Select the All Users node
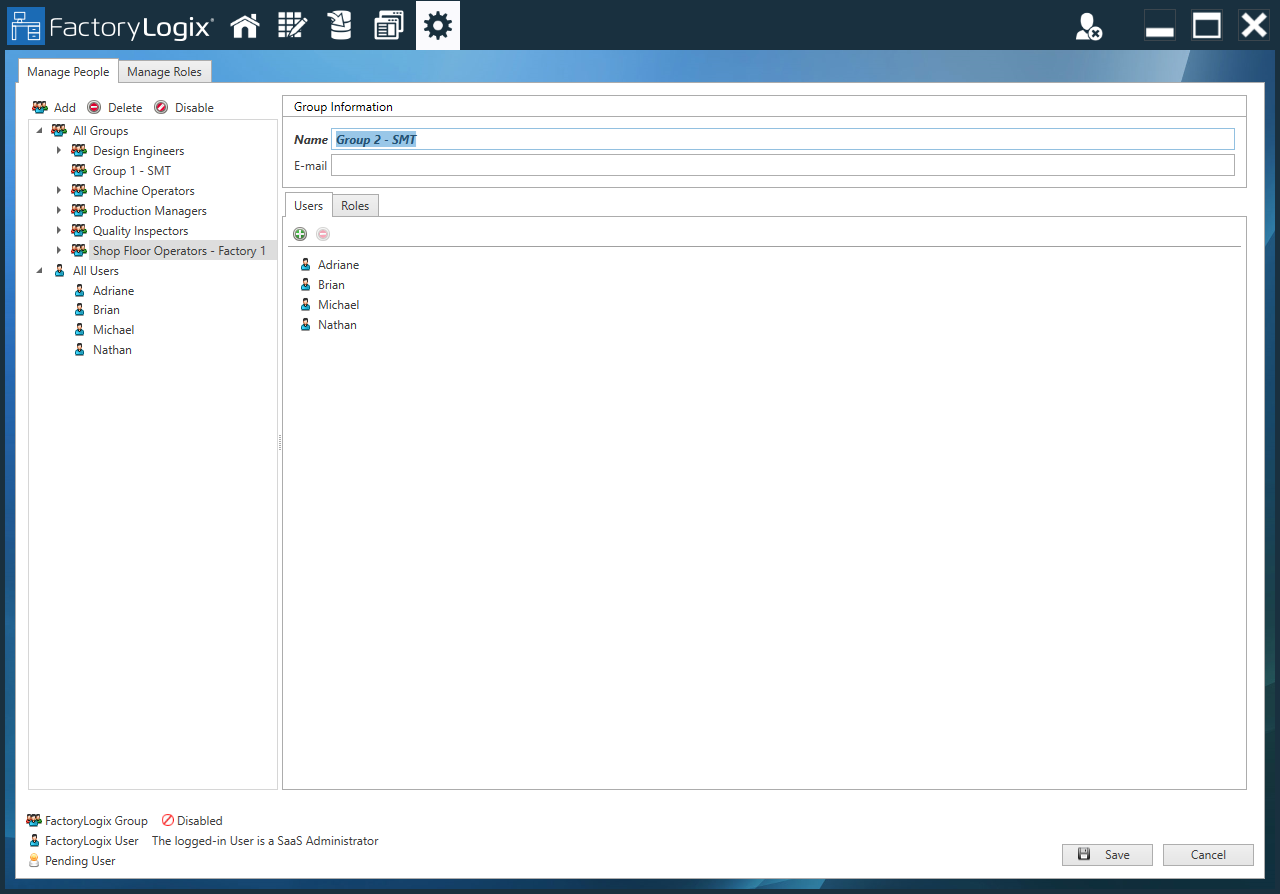Screen dimensions: 1280x894 [x=96, y=271]
